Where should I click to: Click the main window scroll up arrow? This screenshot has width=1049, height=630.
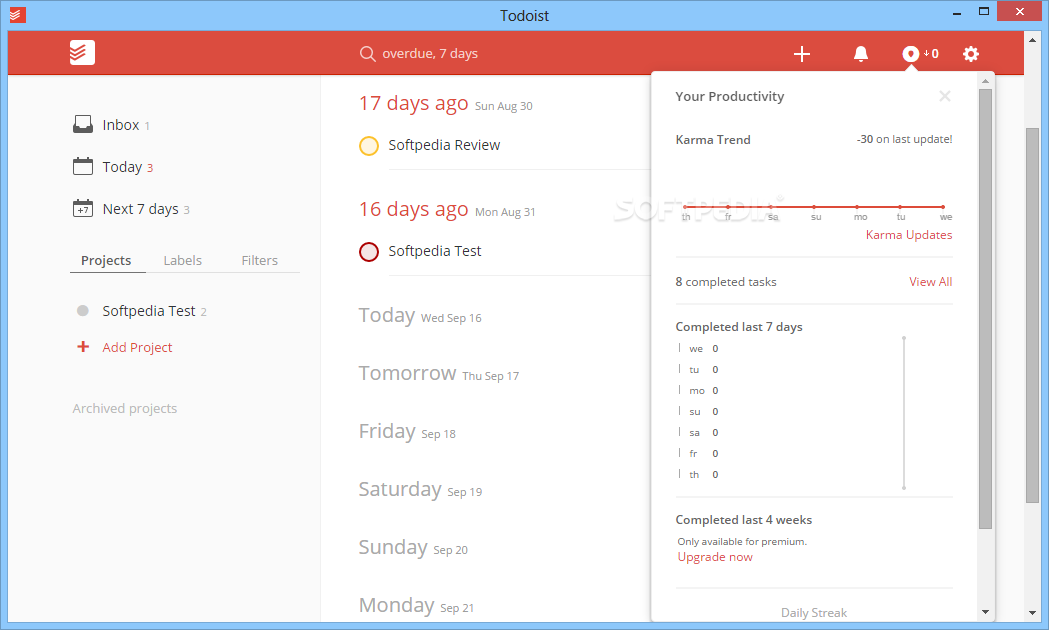[x=1032, y=40]
